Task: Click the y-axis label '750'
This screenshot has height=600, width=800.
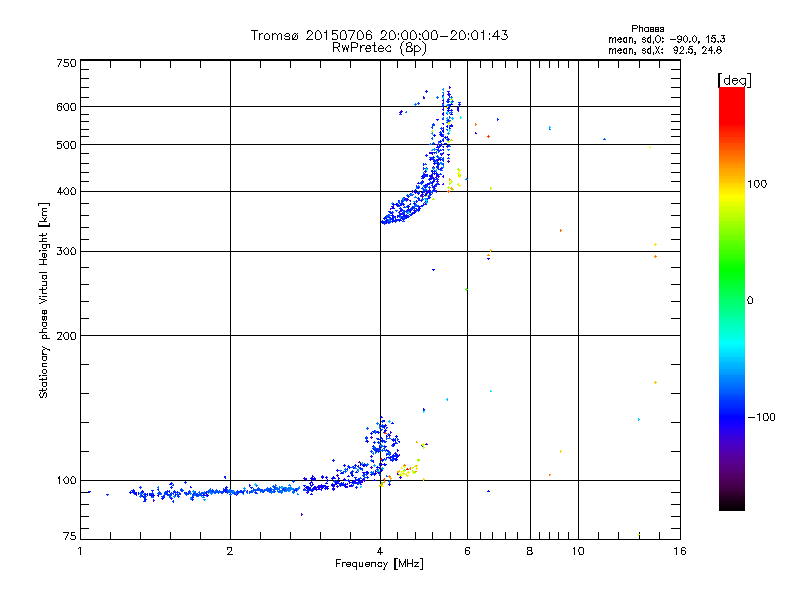Action: tap(66, 63)
